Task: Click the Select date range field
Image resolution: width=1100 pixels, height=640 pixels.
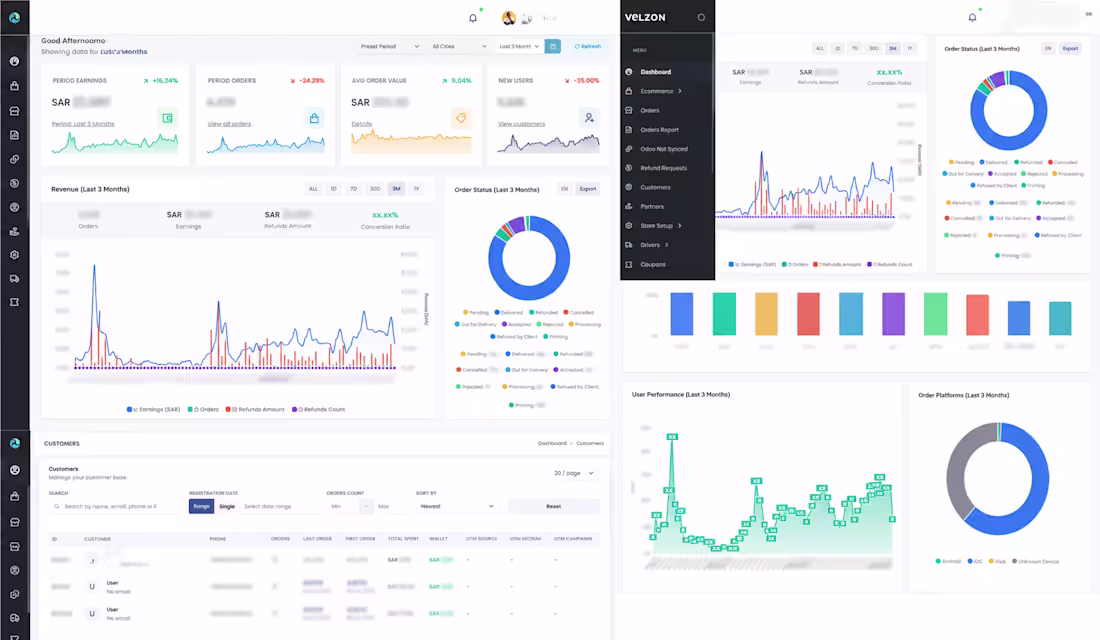Action: [277, 506]
